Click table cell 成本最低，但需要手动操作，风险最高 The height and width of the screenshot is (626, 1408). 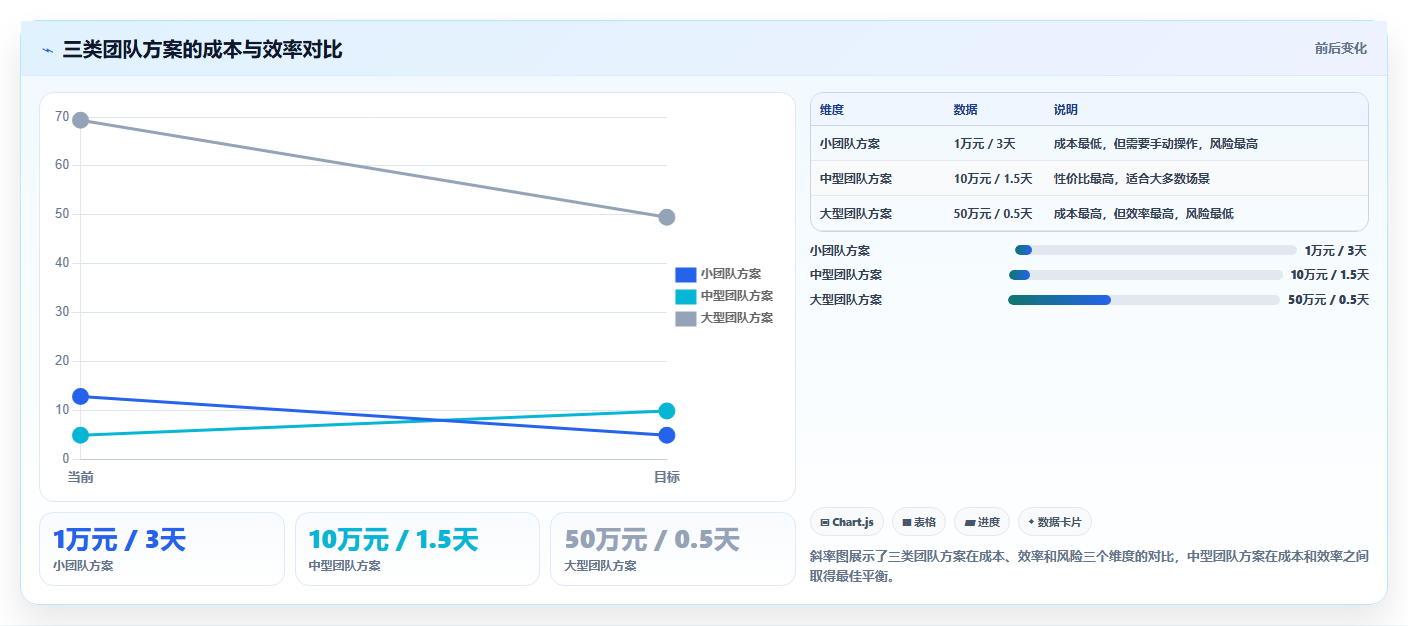tap(1156, 144)
